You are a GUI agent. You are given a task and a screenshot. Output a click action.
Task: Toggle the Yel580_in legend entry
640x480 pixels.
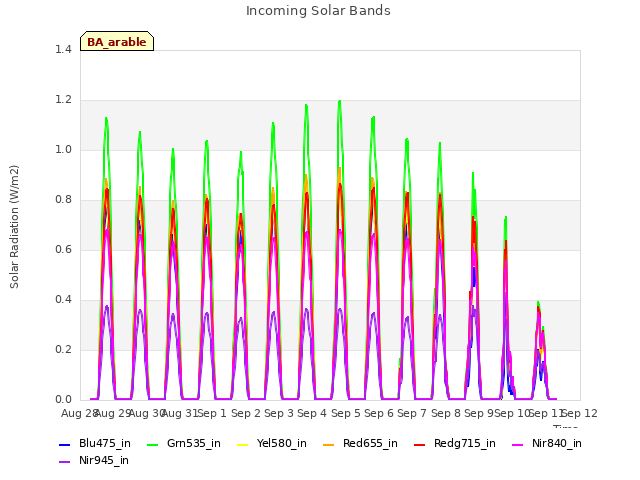(x=272, y=443)
